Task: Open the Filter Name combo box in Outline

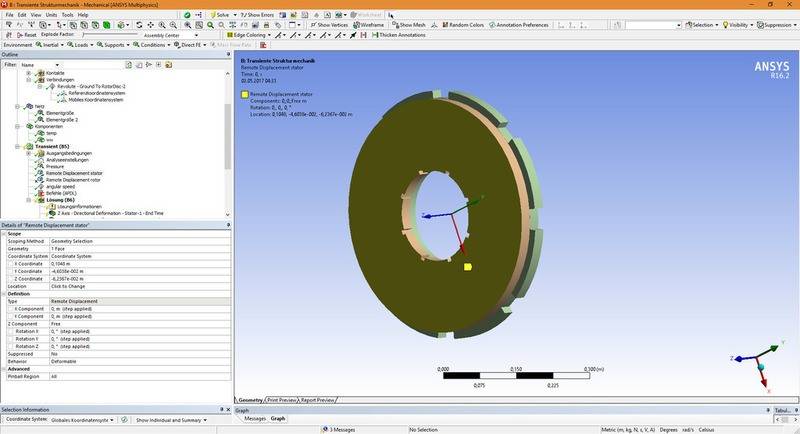Action: pyautogui.click(x=40, y=65)
